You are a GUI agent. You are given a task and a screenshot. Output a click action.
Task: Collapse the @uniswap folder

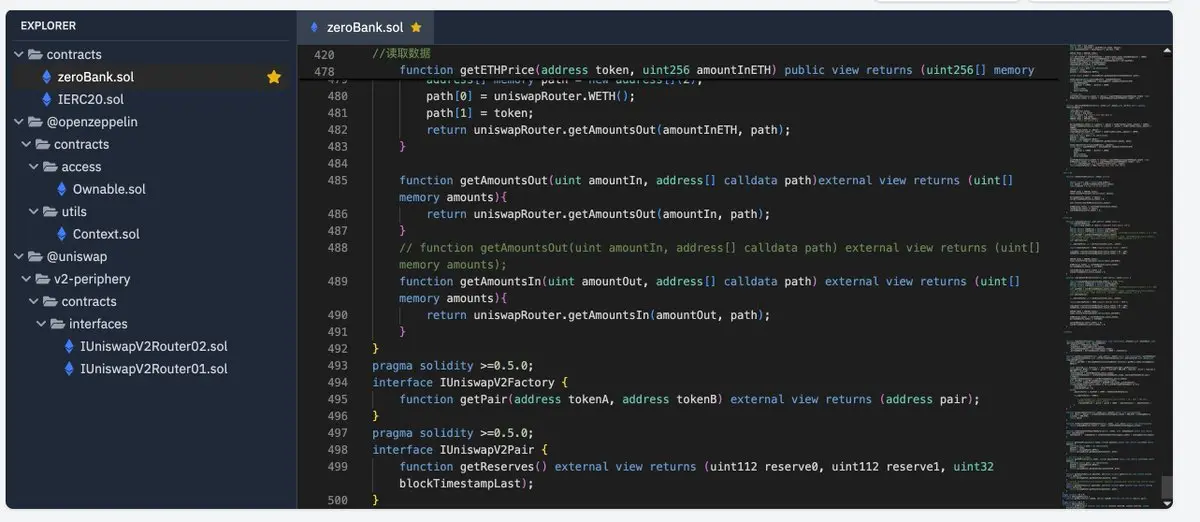(x=19, y=257)
